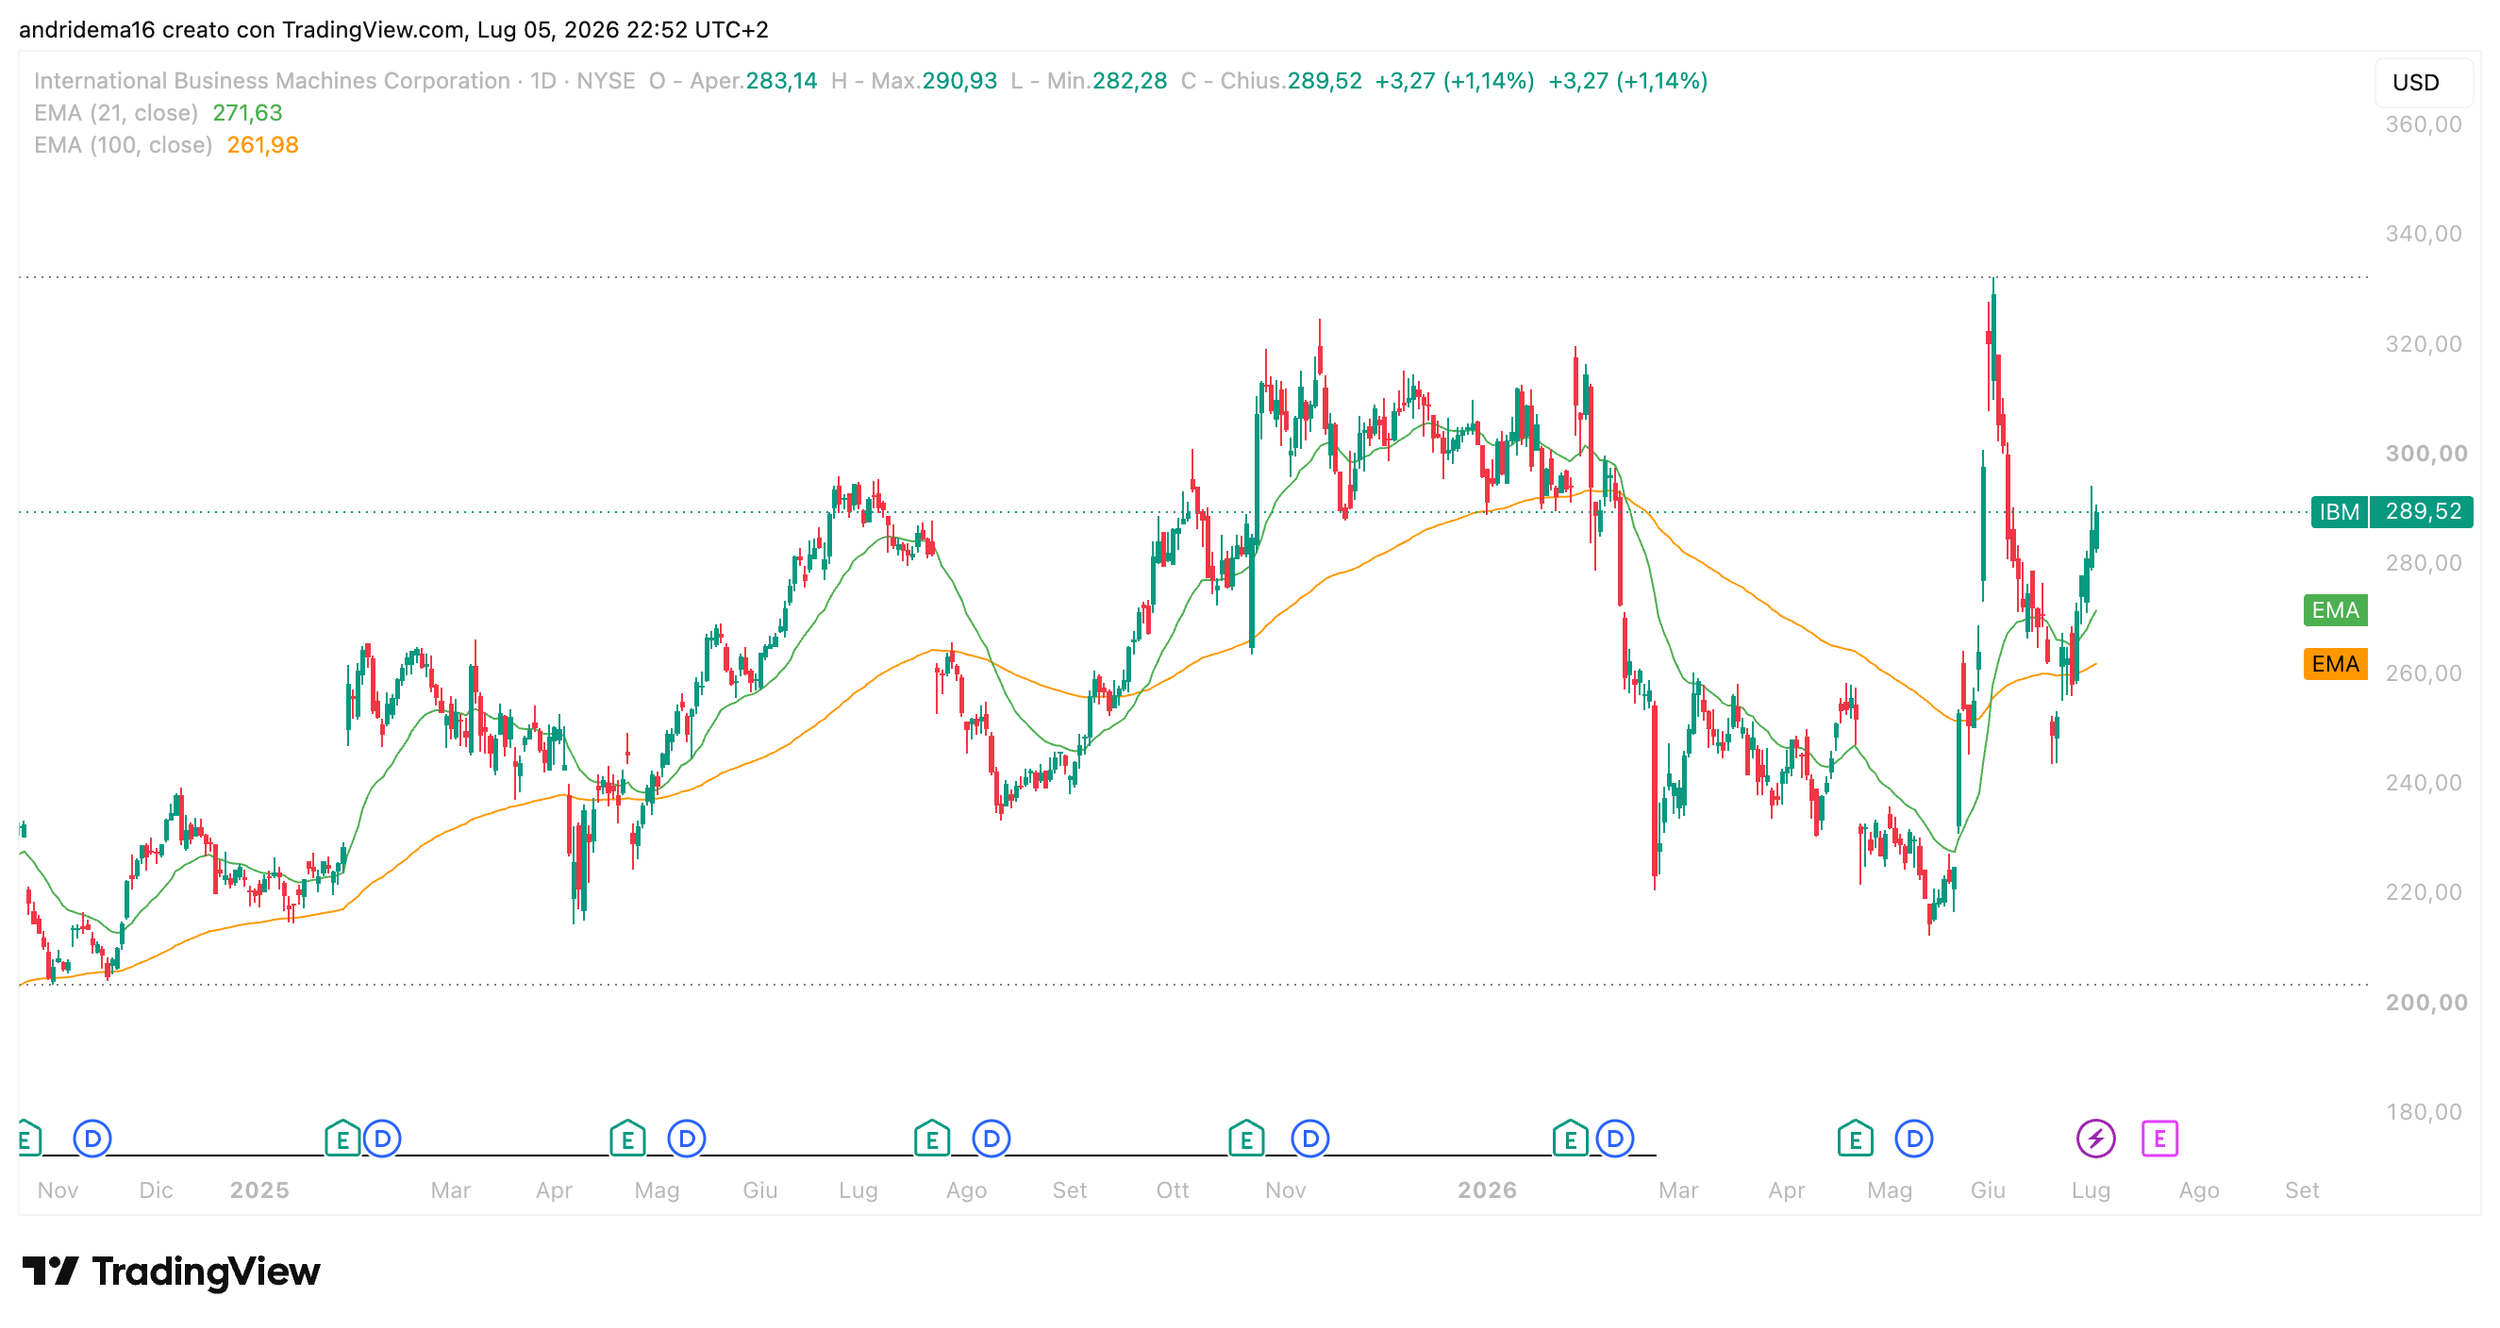Click the EMA 21 value 271,63
Screen dimensions: 2500x1328
[248, 113]
